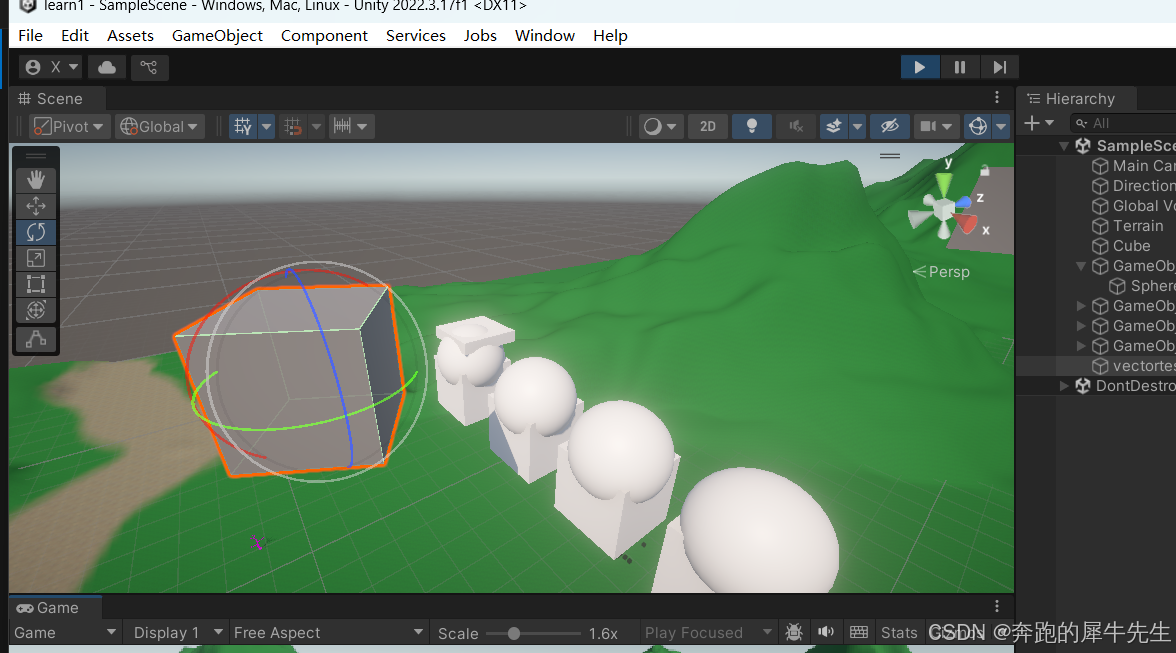The width and height of the screenshot is (1176, 653).
Task: Toggle Gizmos in the Scene view
Action: [977, 126]
